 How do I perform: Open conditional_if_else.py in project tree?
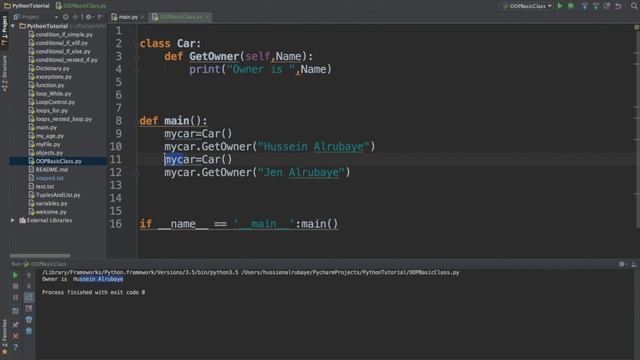coord(59,51)
